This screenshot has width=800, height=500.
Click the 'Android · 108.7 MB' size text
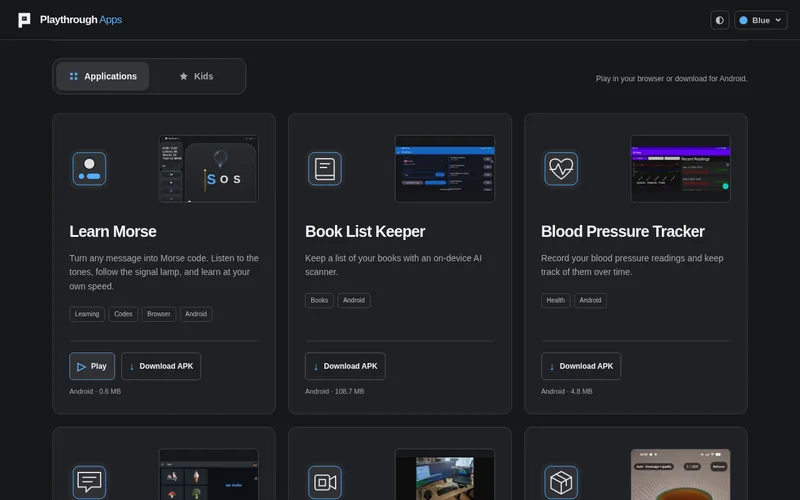(335, 392)
